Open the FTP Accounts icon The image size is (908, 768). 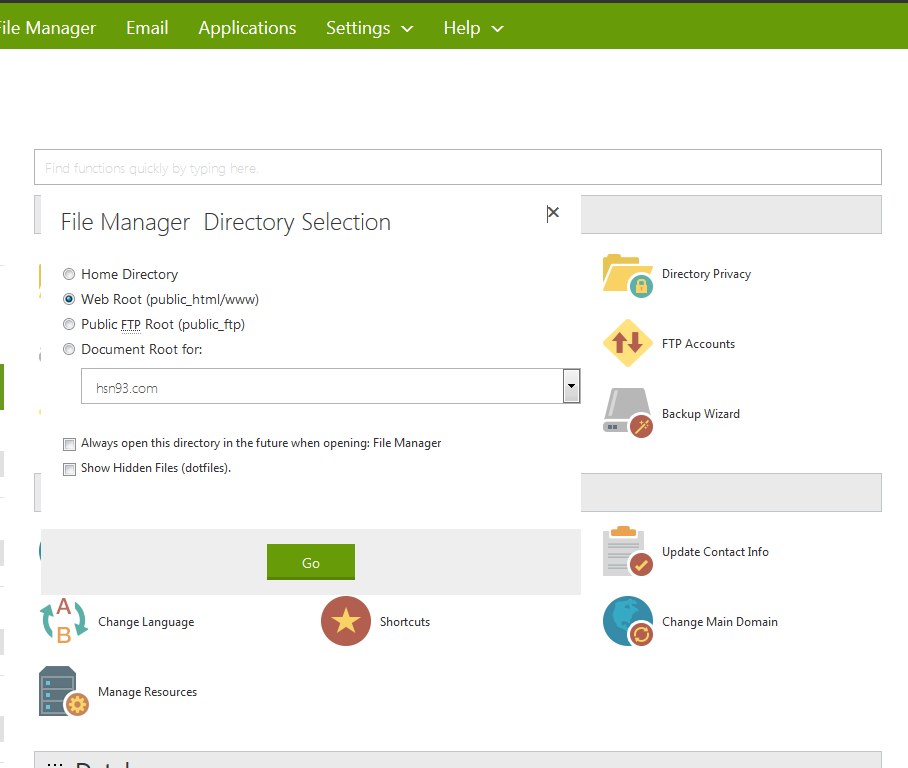(628, 344)
